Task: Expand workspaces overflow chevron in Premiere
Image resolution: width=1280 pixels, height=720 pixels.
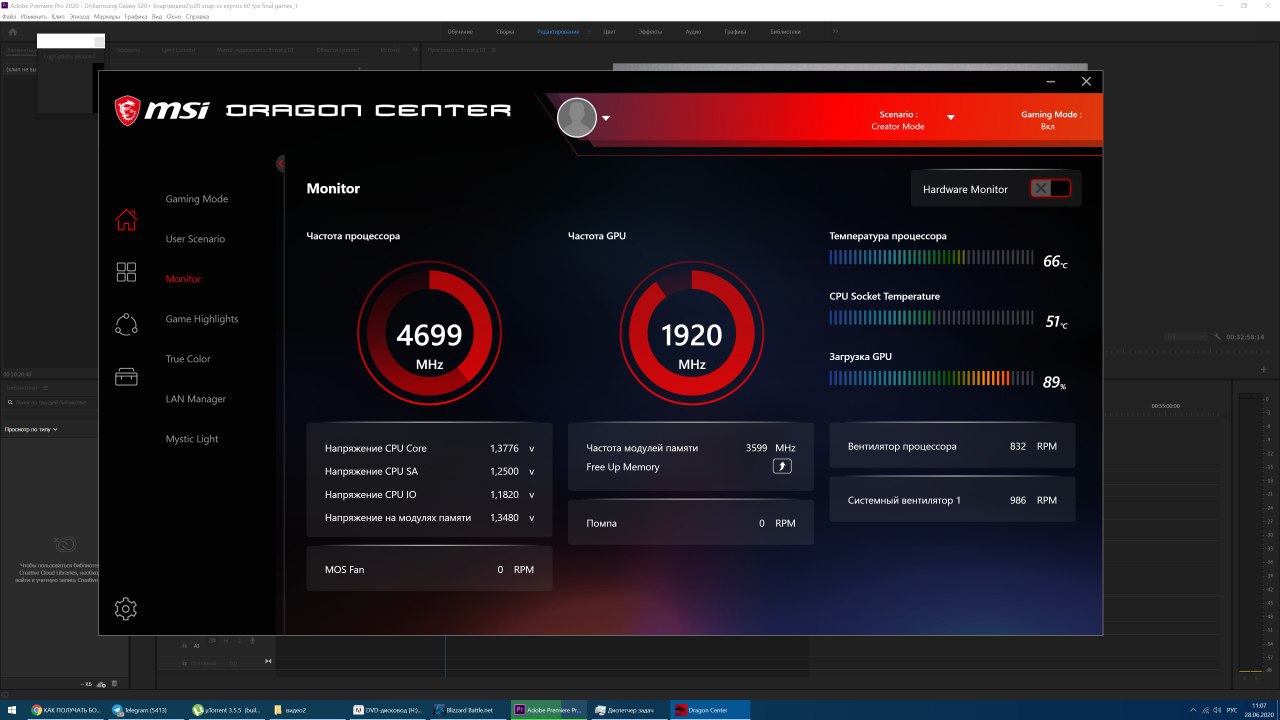Action: [x=835, y=32]
